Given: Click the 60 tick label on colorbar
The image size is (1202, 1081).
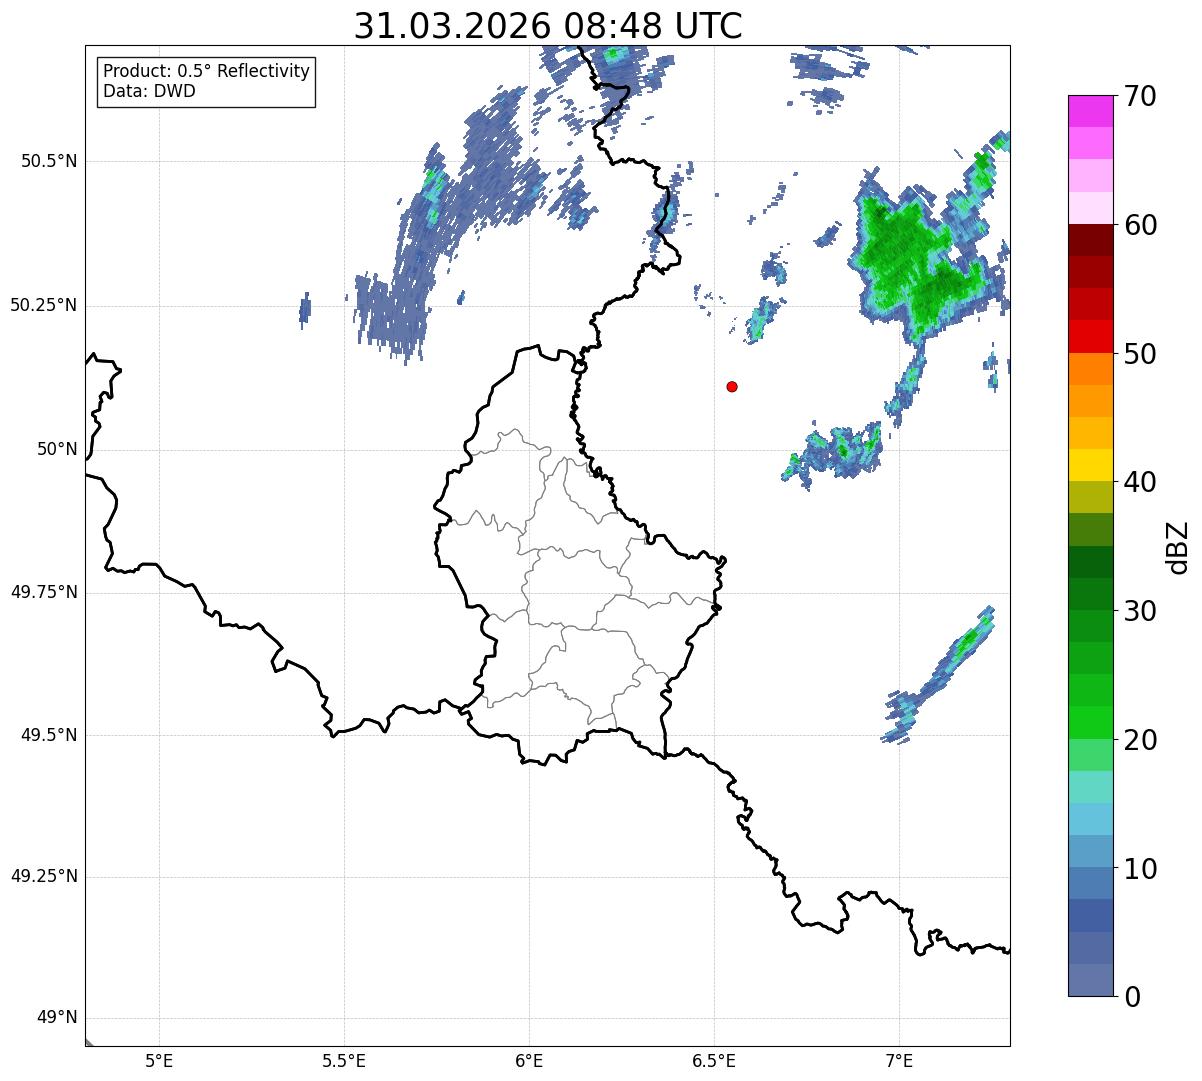Looking at the screenshot, I should pos(1140,225).
